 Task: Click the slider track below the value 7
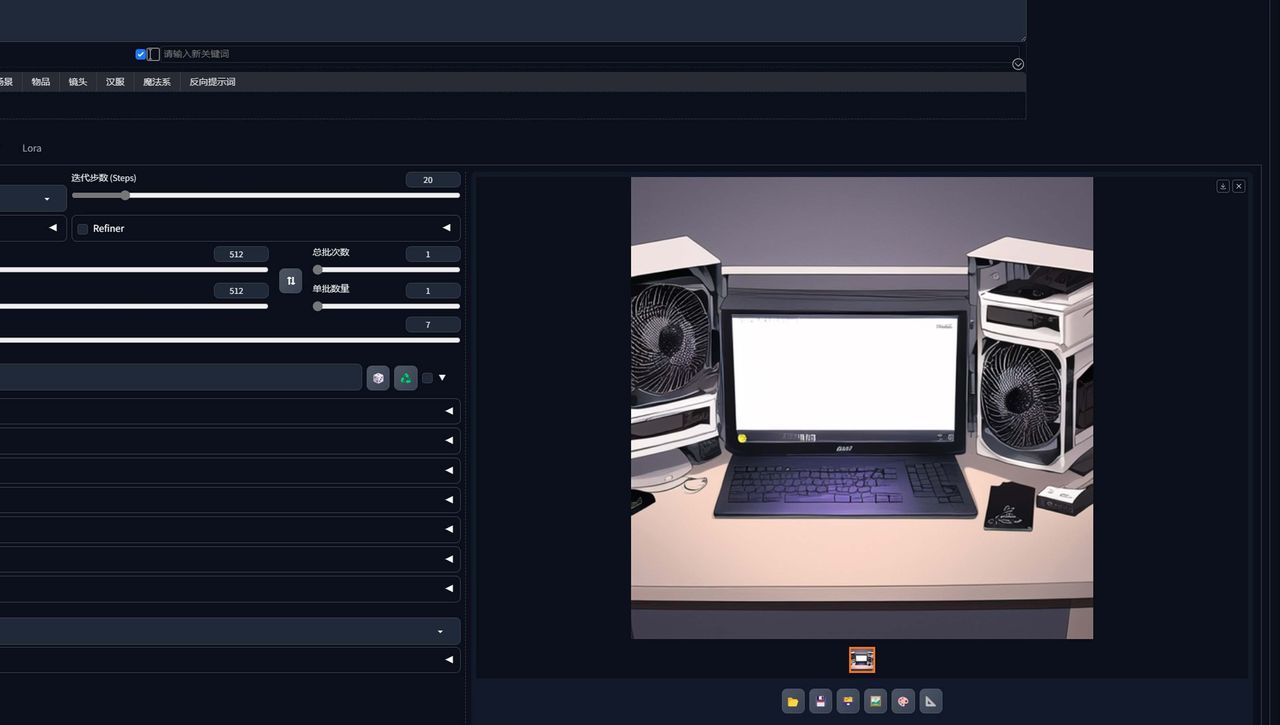pyautogui.click(x=230, y=340)
